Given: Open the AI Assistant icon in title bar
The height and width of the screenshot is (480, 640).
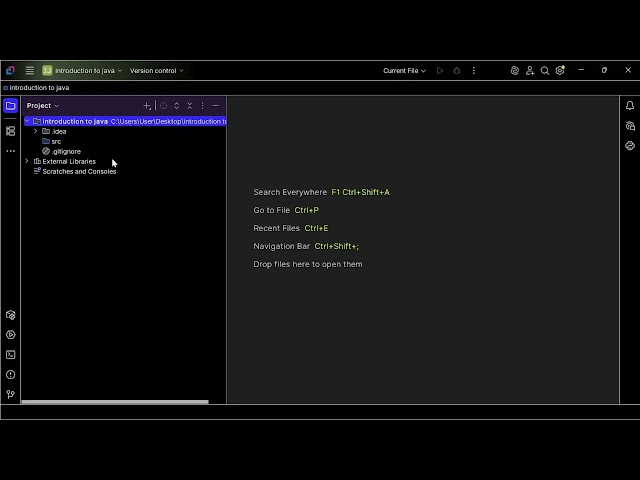Looking at the screenshot, I should pyautogui.click(x=515, y=71).
